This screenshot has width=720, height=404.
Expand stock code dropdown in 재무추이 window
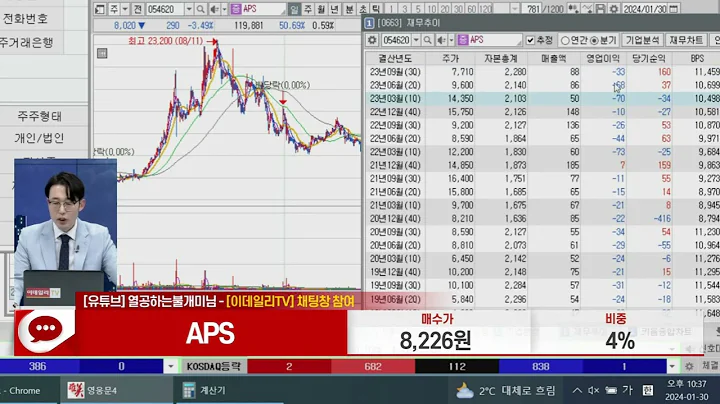tap(416, 40)
